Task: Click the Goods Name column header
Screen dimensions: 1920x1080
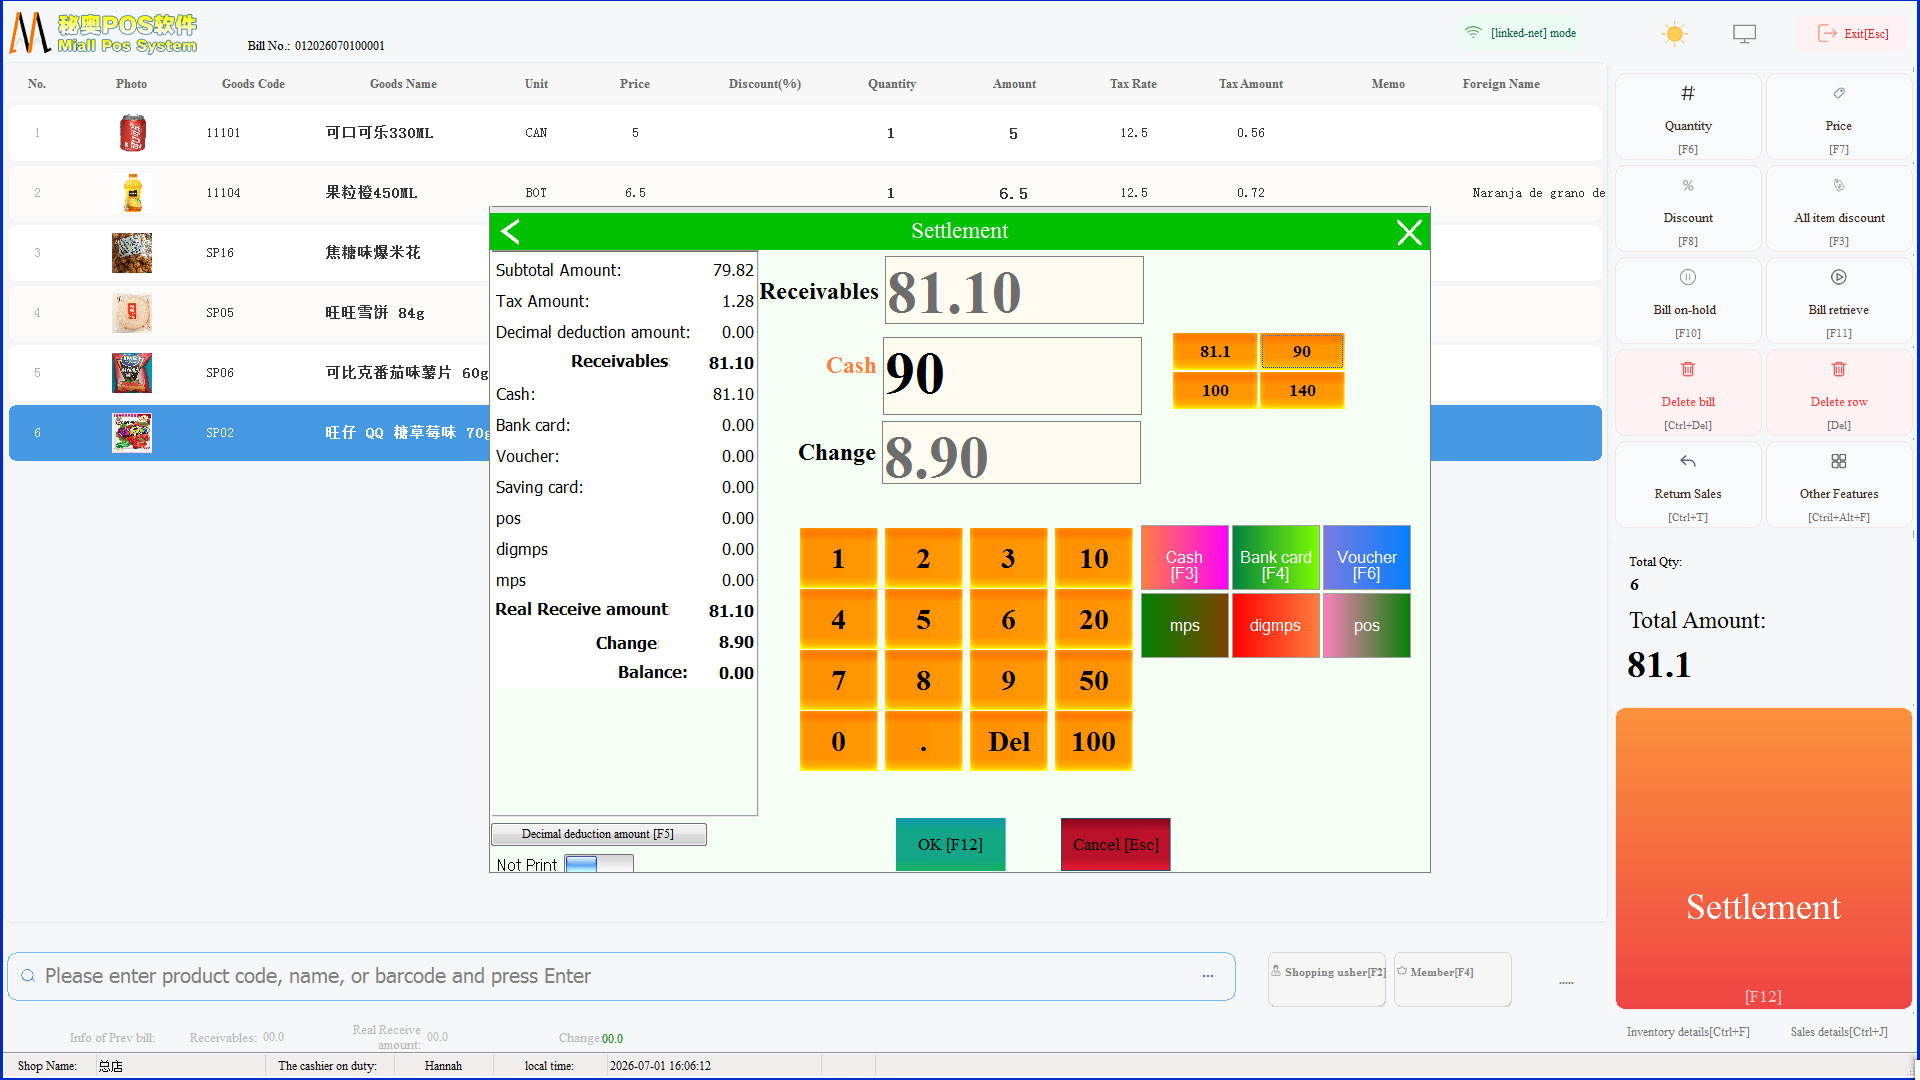Action: pyautogui.click(x=403, y=84)
